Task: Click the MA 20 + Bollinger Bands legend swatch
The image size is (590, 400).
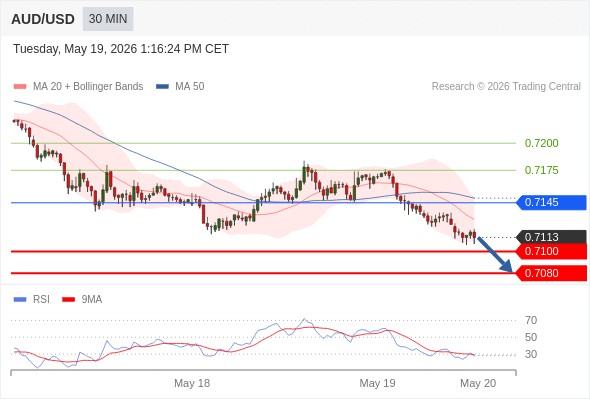Action: coord(20,87)
